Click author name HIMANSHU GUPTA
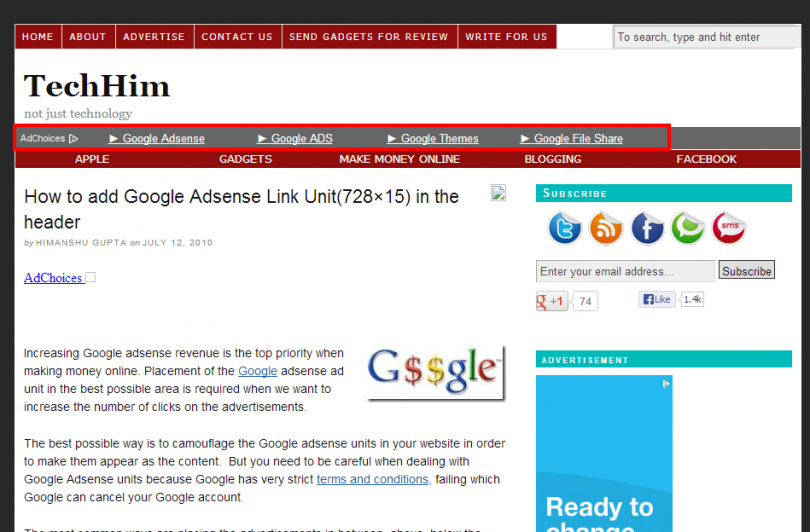 pyautogui.click(x=81, y=243)
